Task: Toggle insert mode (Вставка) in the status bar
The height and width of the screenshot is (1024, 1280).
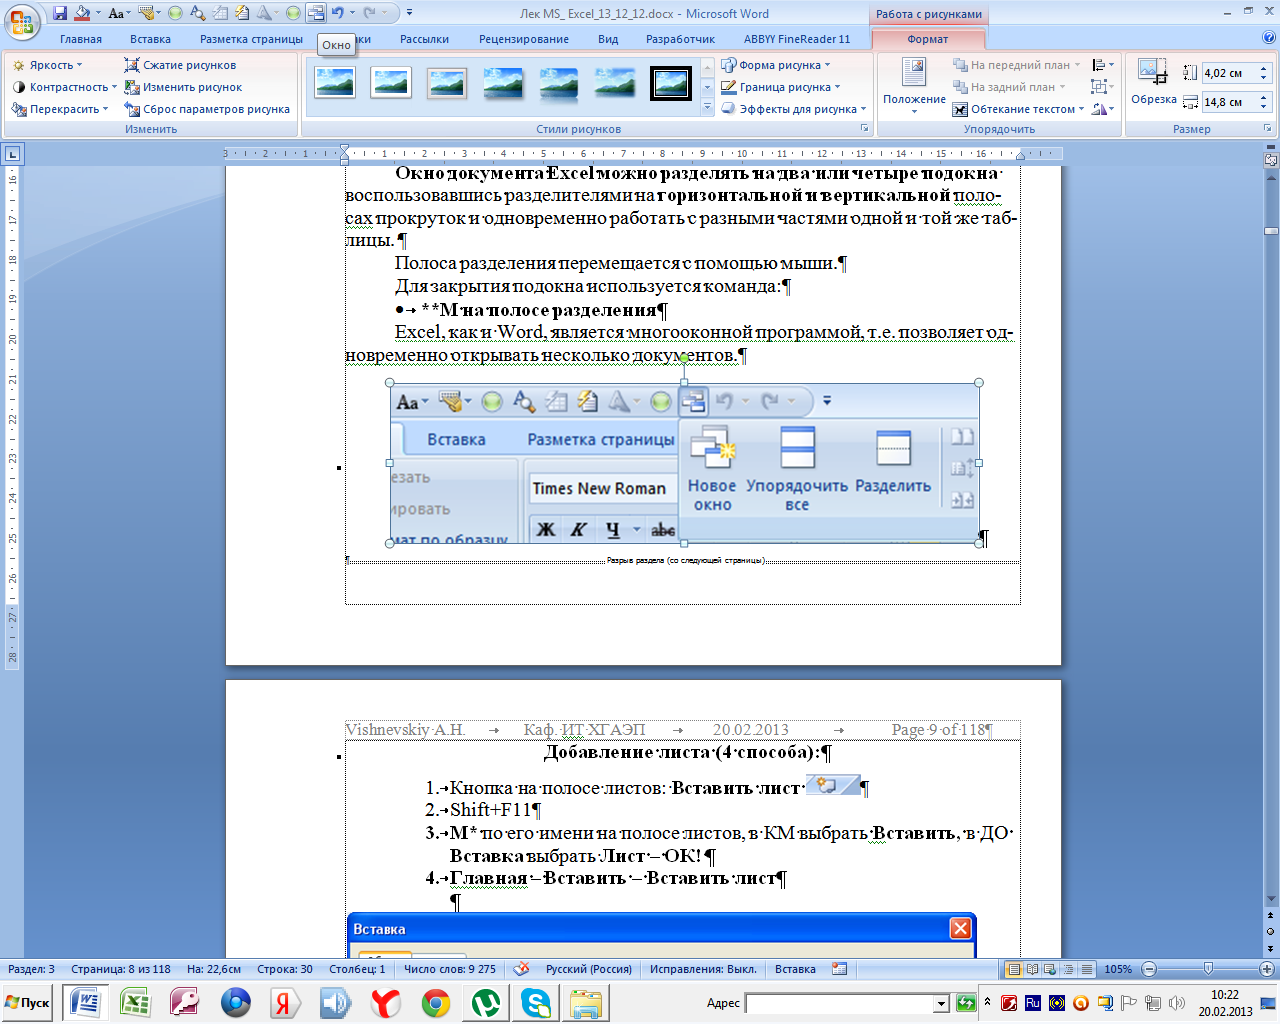Action: point(795,969)
